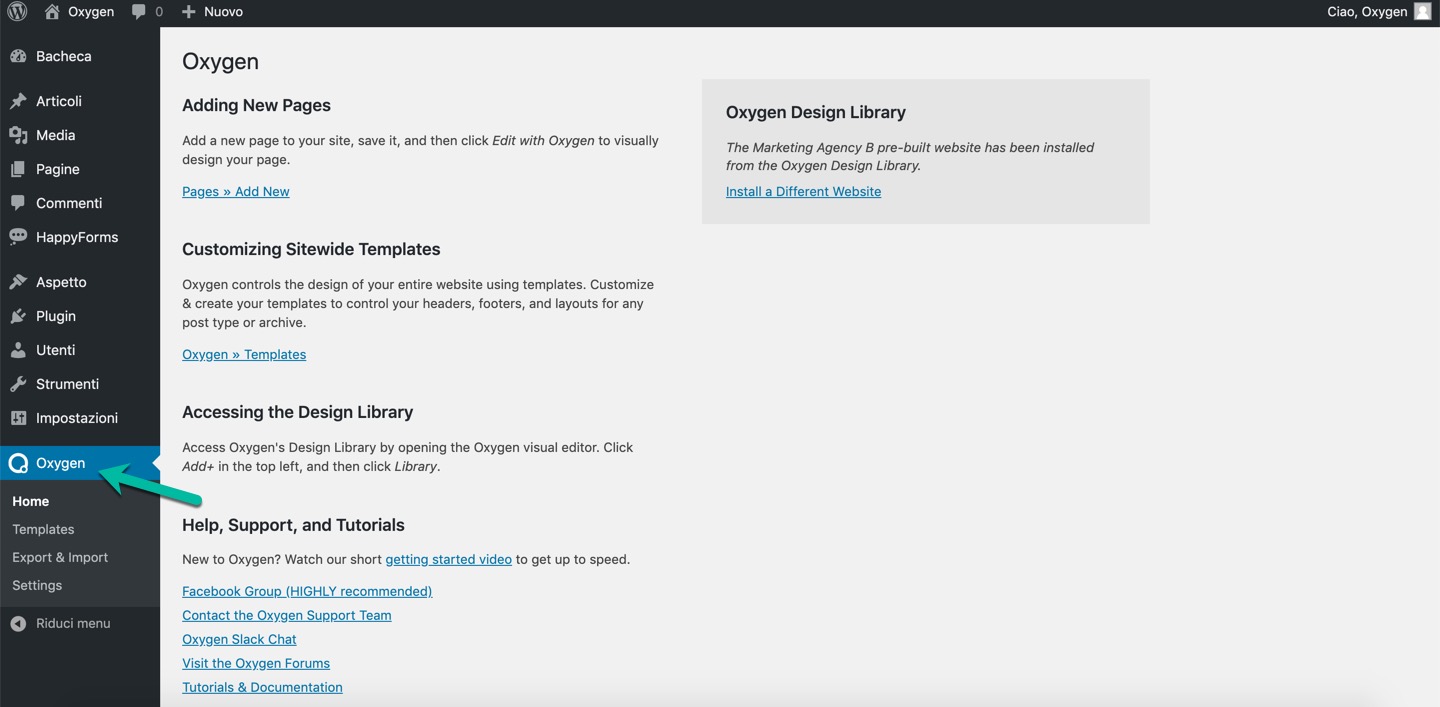1440x707 pixels.
Task: Click Contact the Oxygen Support Team
Action: coord(287,615)
